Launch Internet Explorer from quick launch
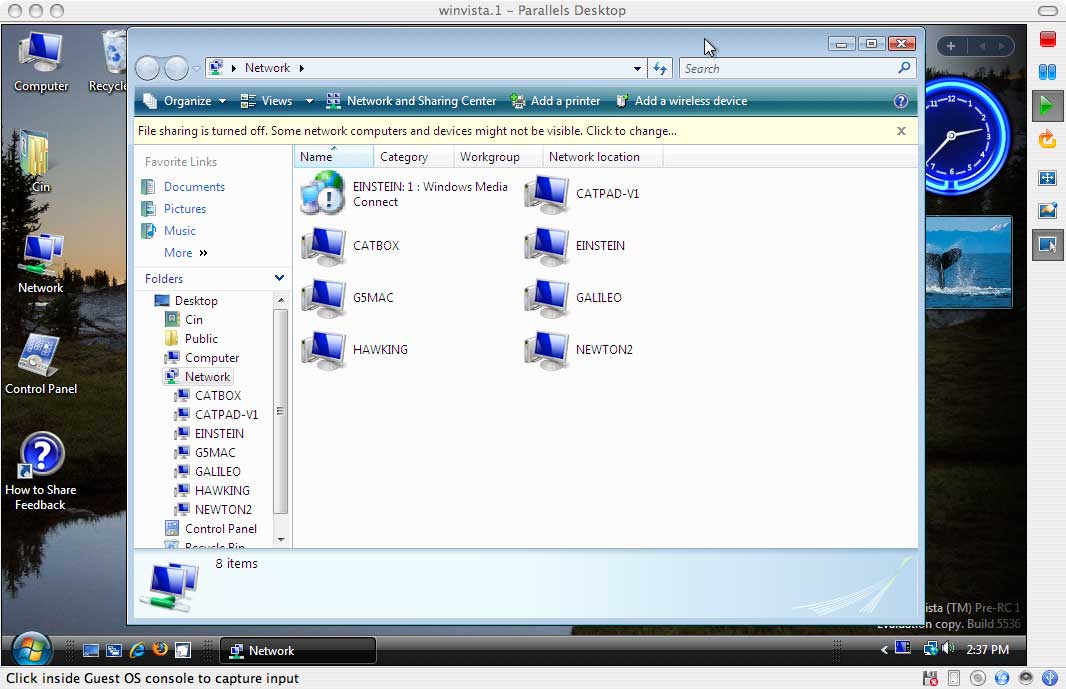1066x689 pixels. point(137,650)
